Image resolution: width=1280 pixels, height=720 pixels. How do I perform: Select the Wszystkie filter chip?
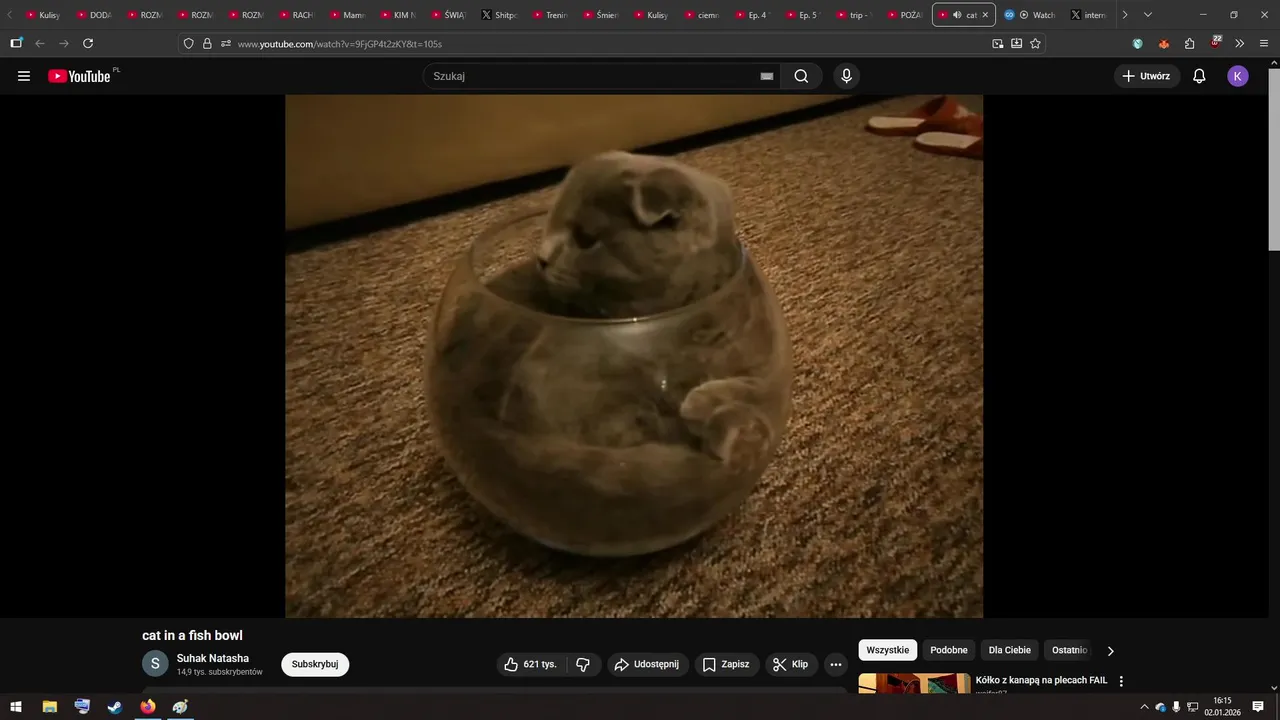coord(888,650)
